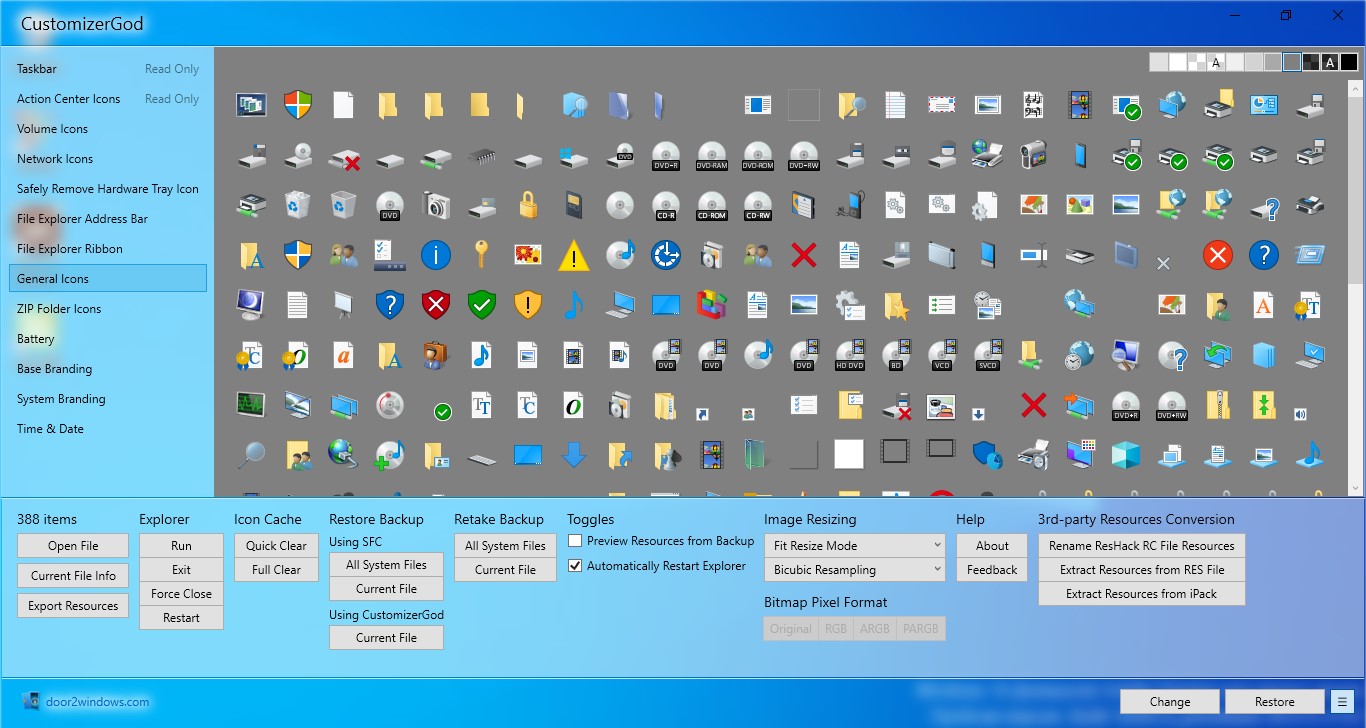This screenshot has width=1366, height=728.
Task: Click the gold padlock icon
Action: (528, 205)
